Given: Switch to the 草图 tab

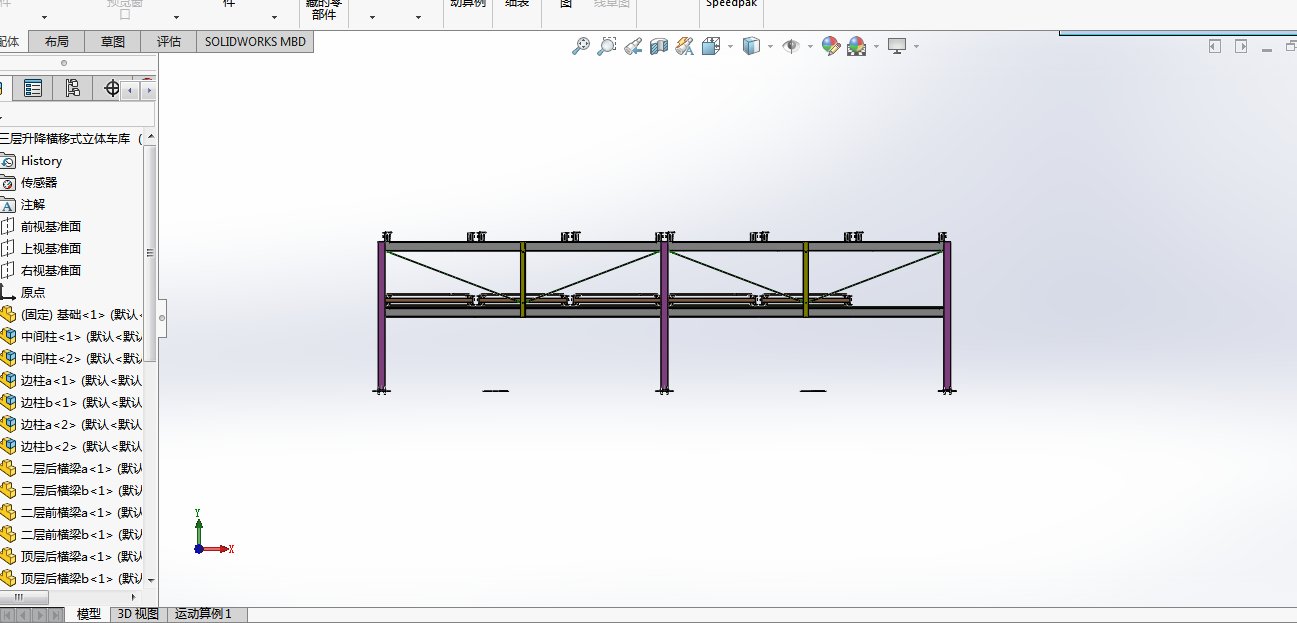Looking at the screenshot, I should tap(113, 42).
